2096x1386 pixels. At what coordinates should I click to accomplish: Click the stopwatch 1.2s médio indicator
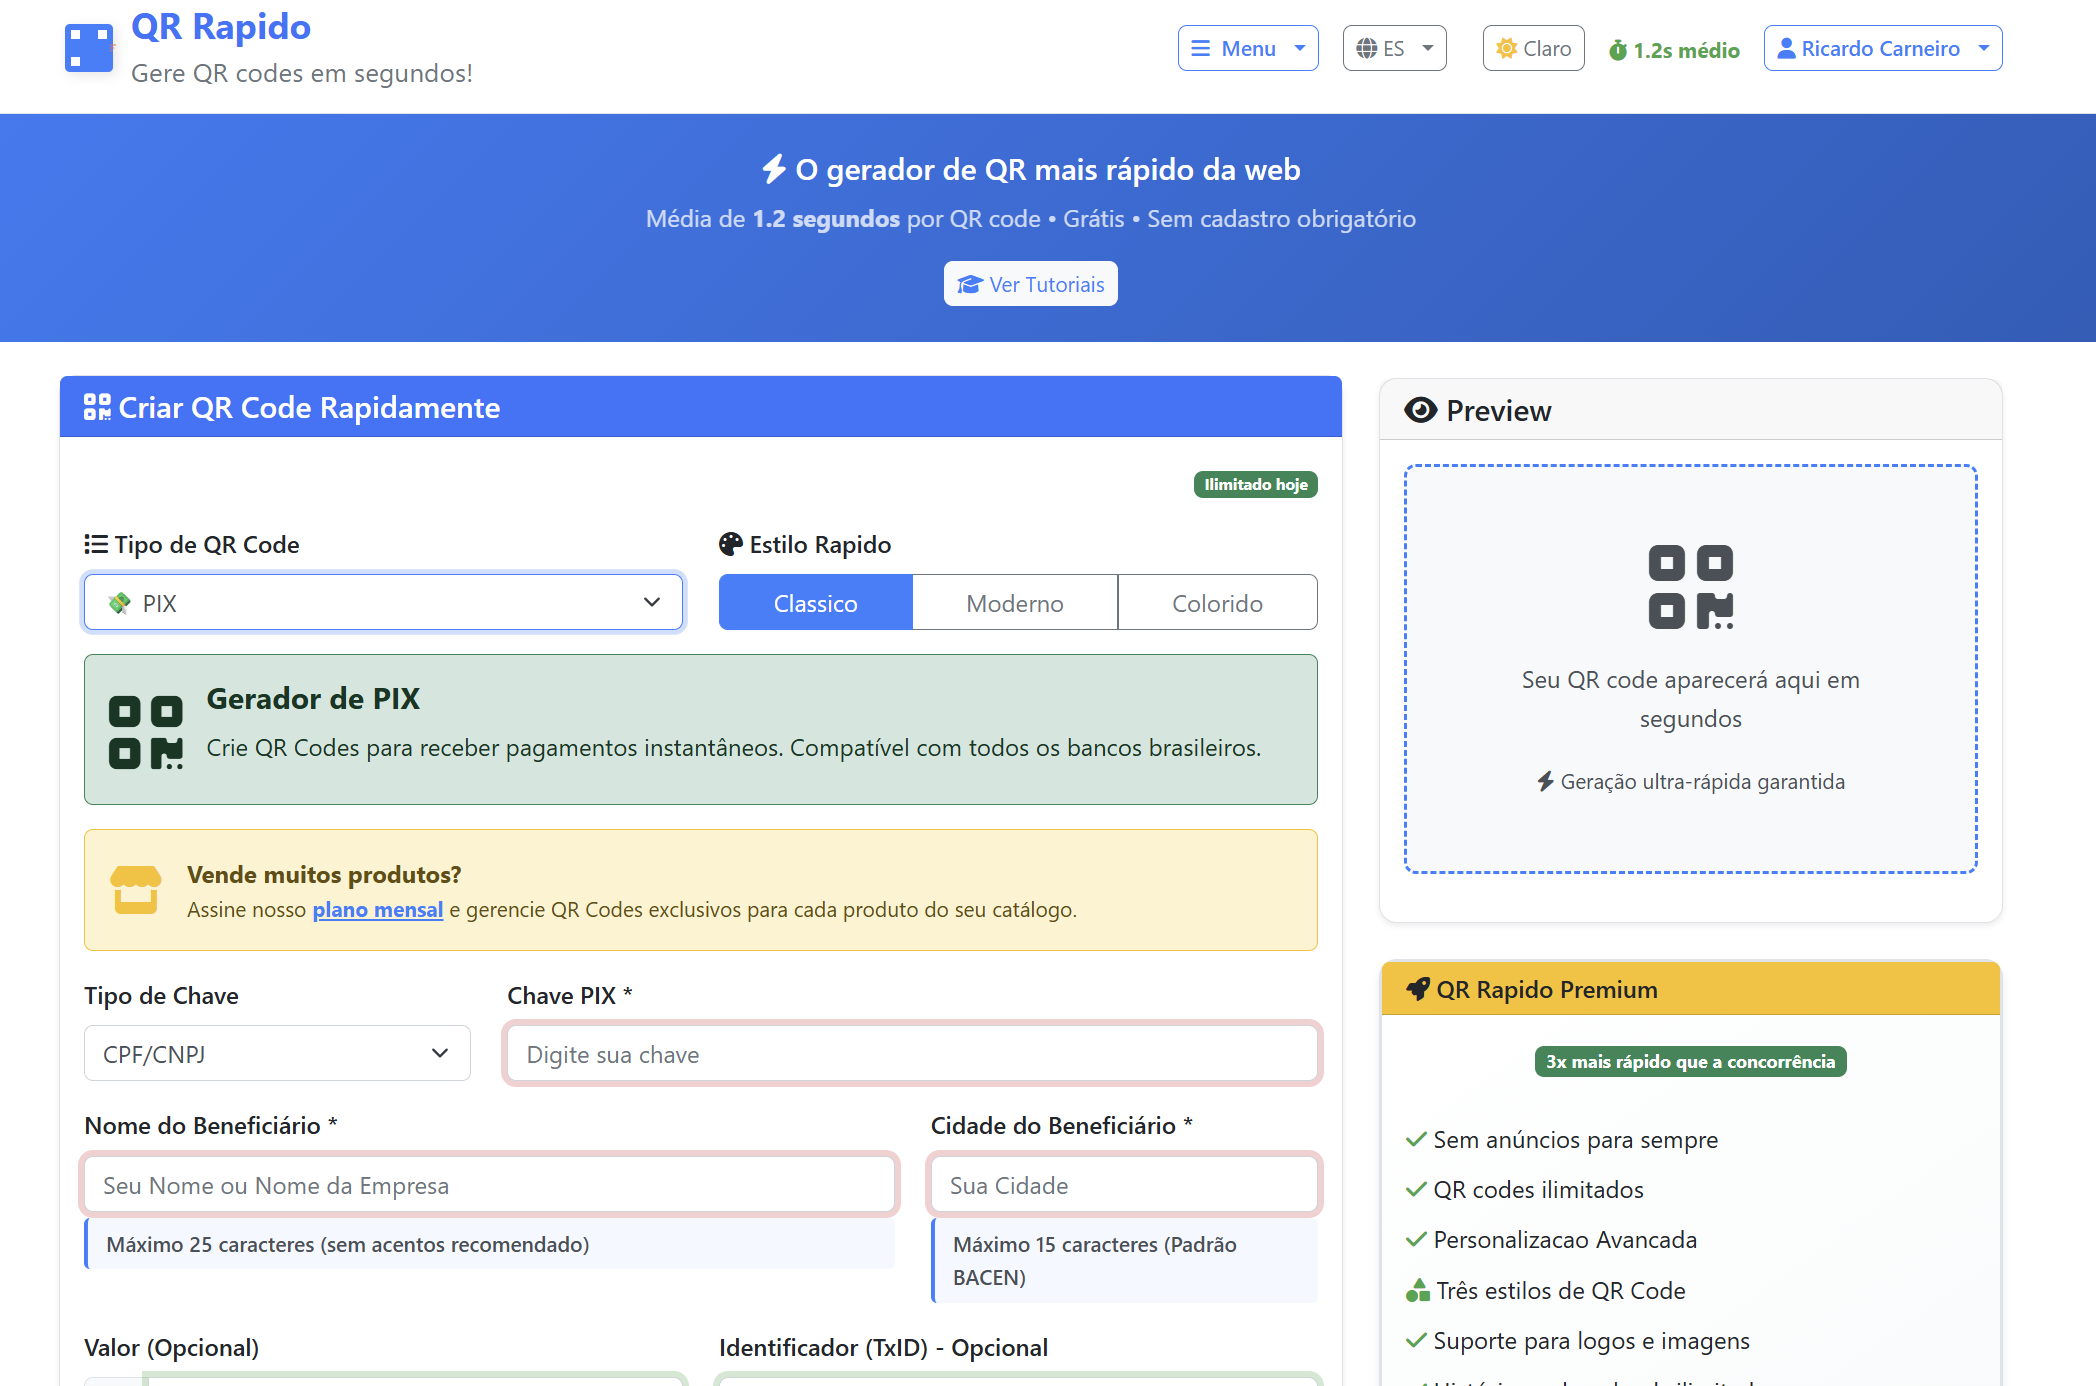tap(1673, 50)
